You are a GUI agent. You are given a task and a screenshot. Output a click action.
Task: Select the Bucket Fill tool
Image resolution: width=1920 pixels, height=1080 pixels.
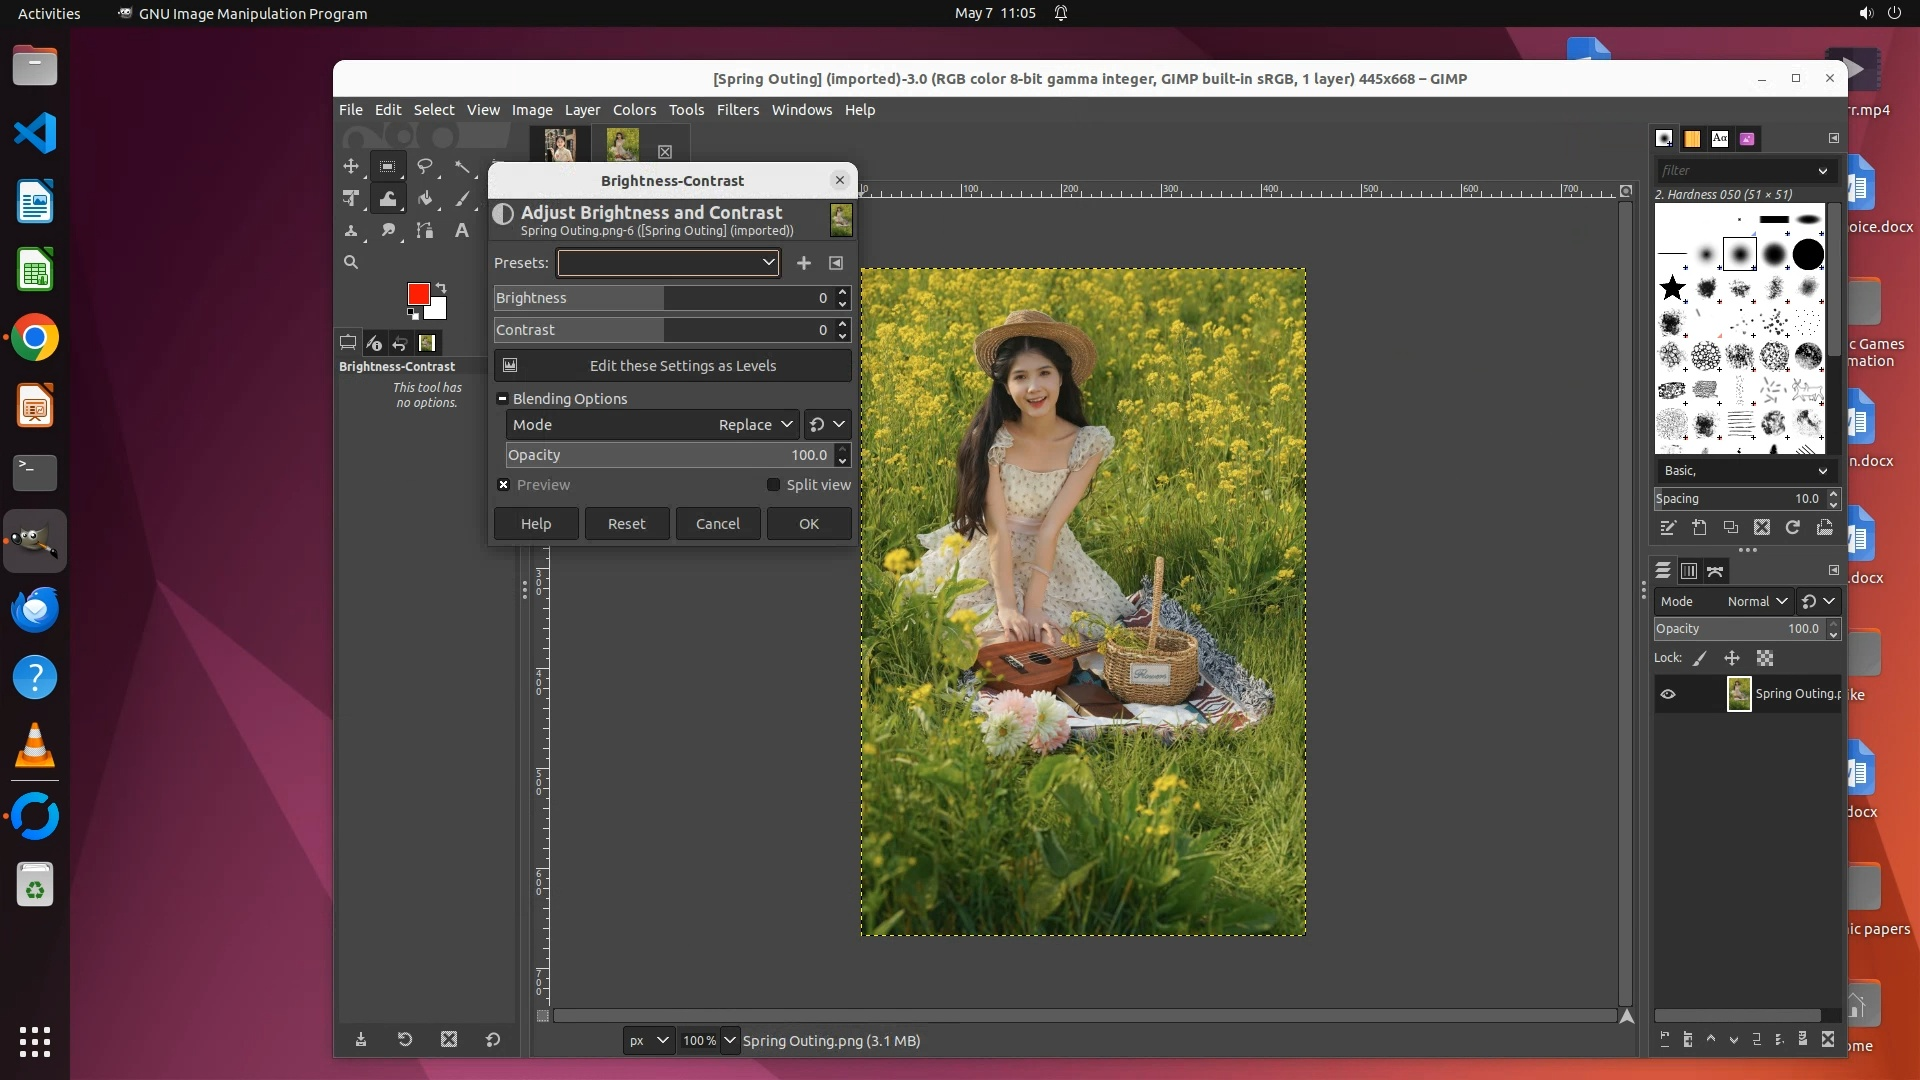(x=425, y=199)
